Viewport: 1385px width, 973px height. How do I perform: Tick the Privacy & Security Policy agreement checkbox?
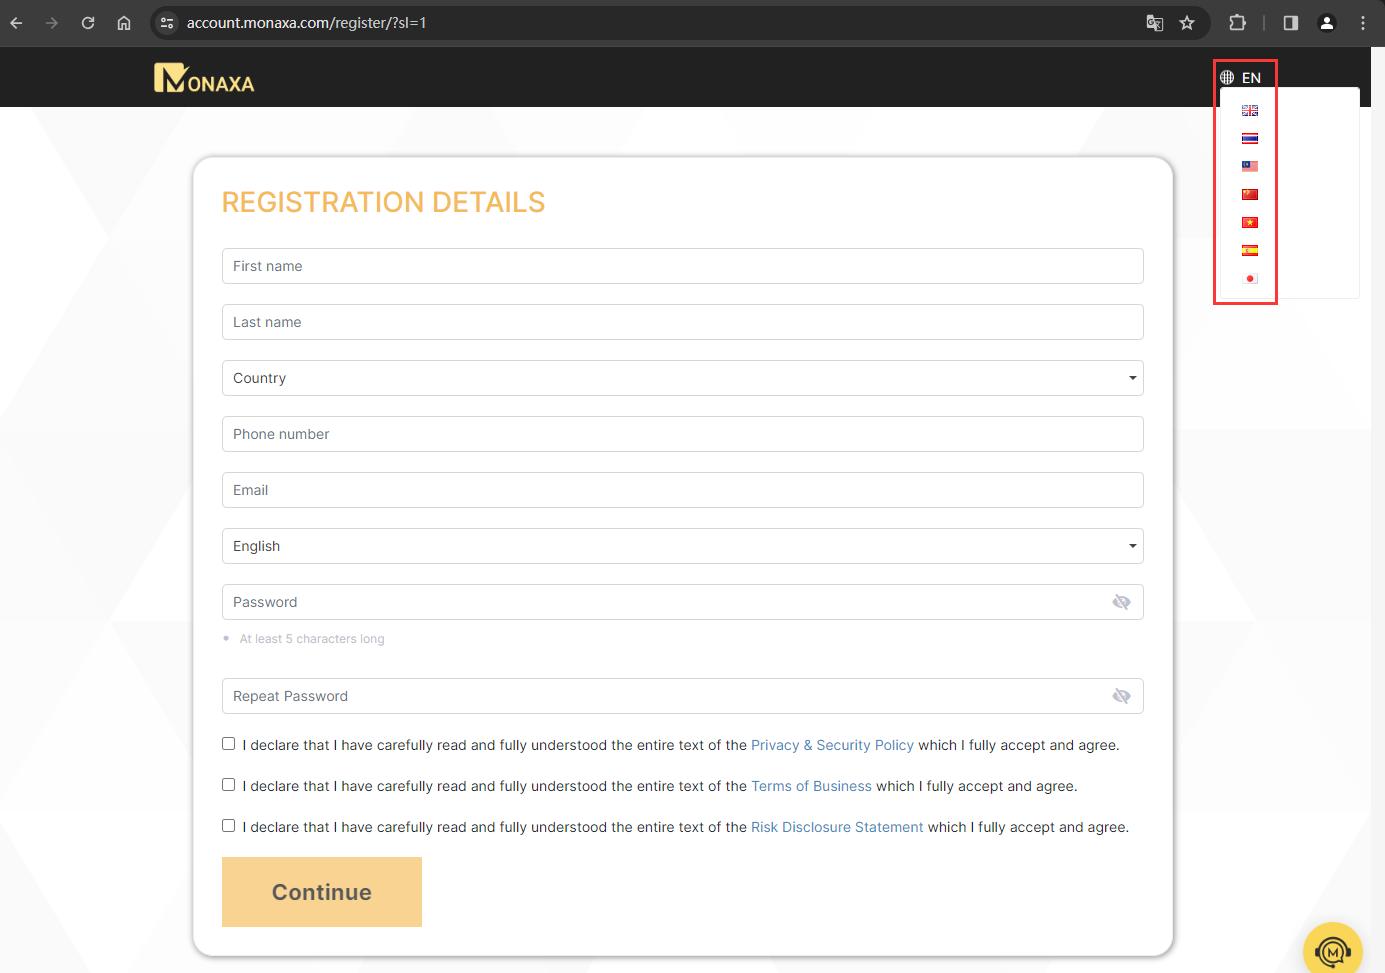[228, 744]
